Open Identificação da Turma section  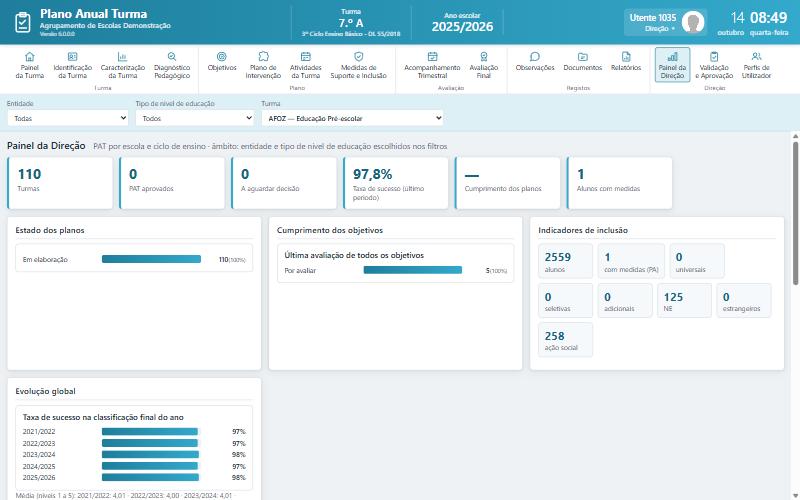pos(72,65)
